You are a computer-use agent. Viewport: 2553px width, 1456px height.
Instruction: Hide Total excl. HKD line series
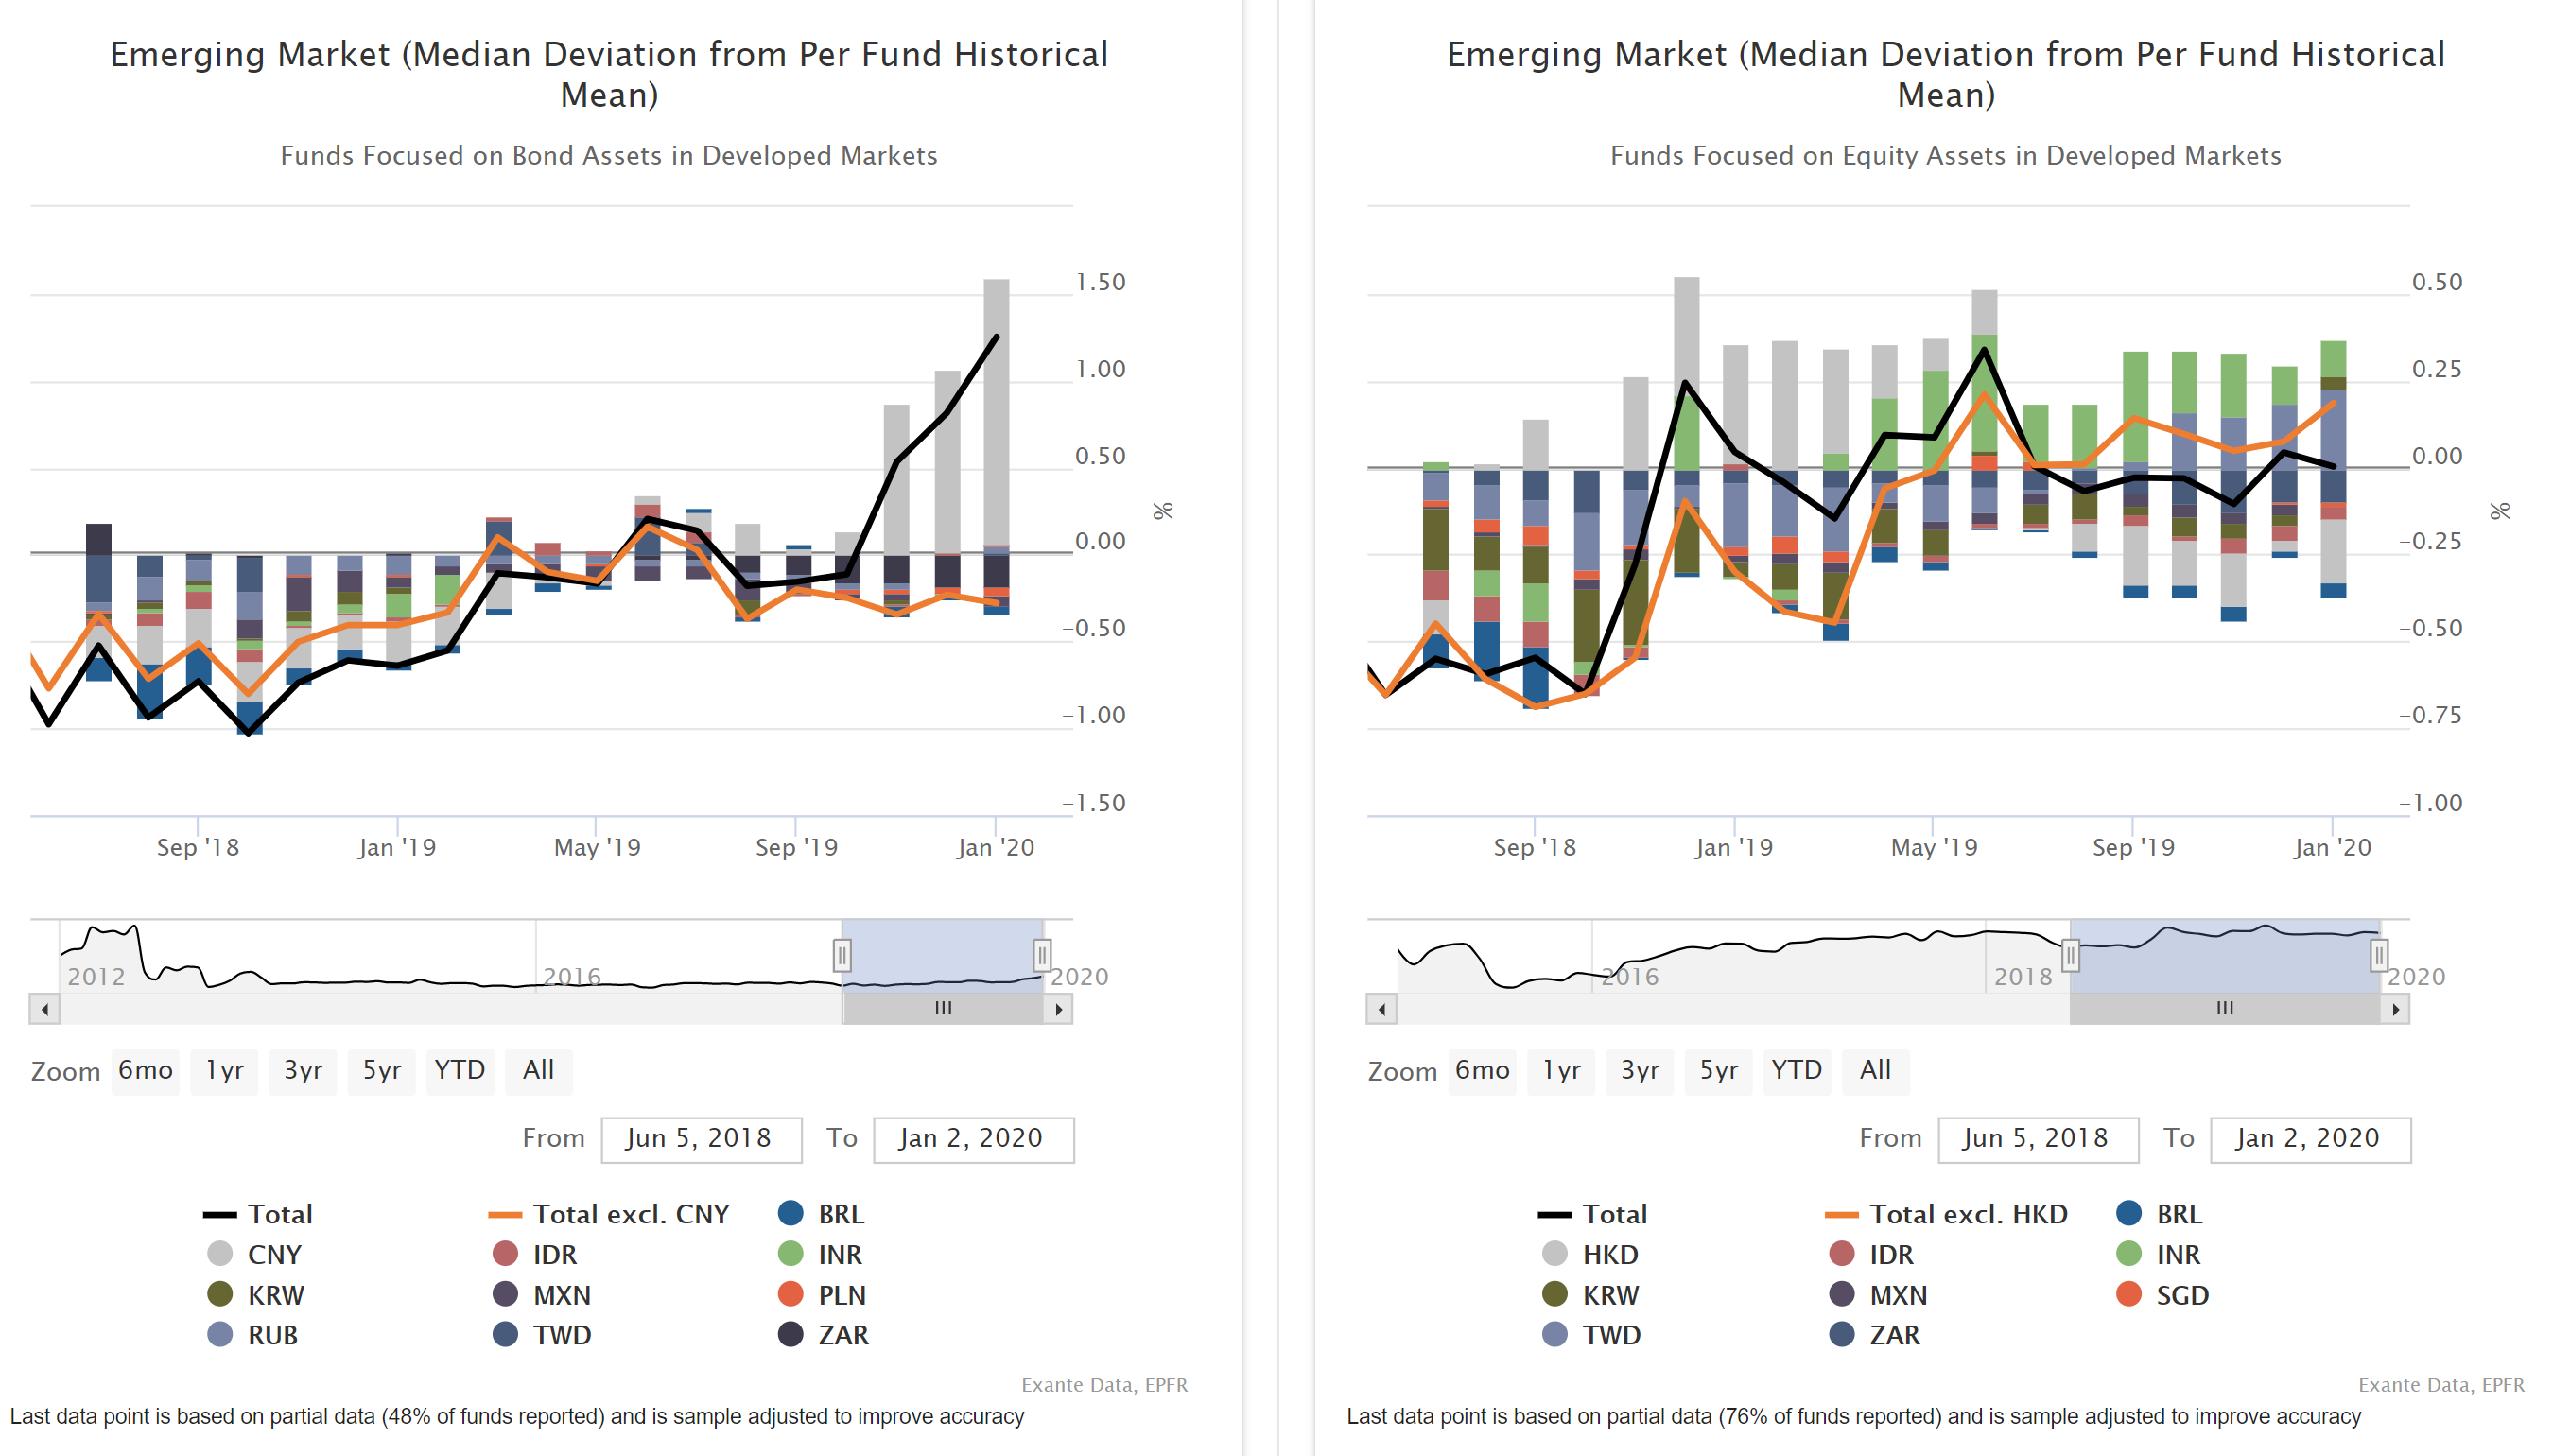pyautogui.click(x=1966, y=1214)
